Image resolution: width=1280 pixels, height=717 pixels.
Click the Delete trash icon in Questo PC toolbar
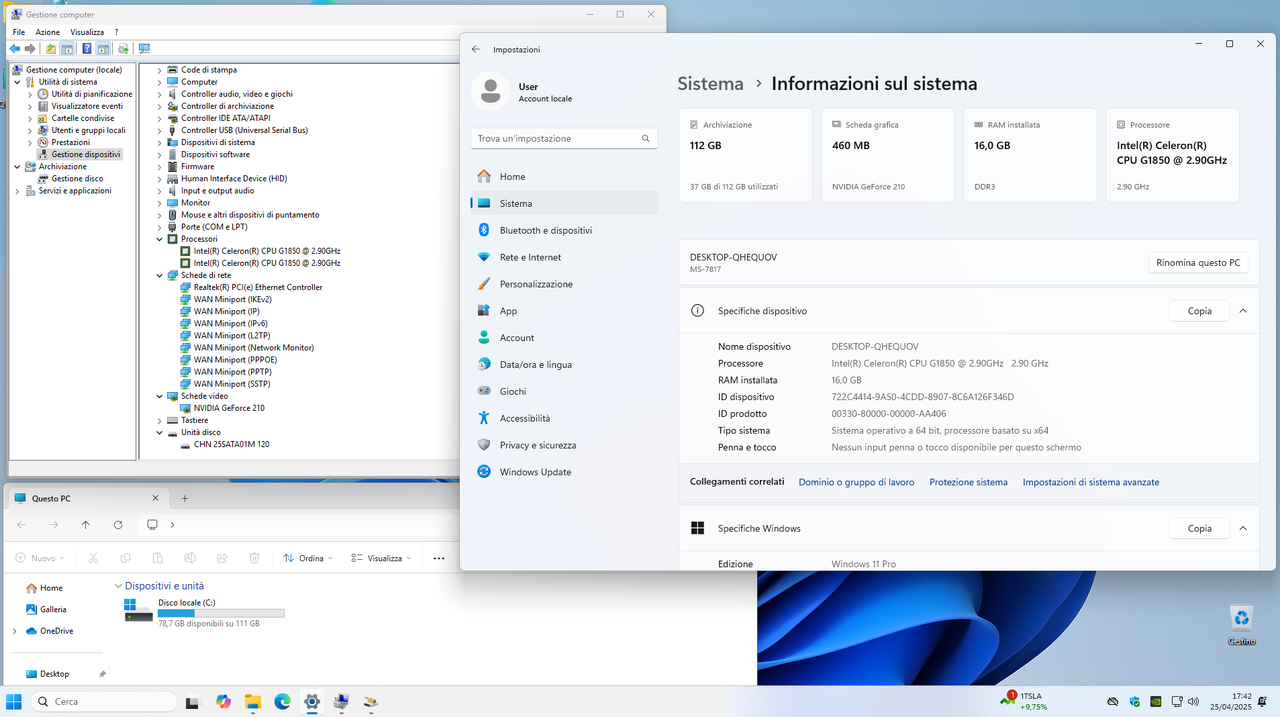coord(254,558)
